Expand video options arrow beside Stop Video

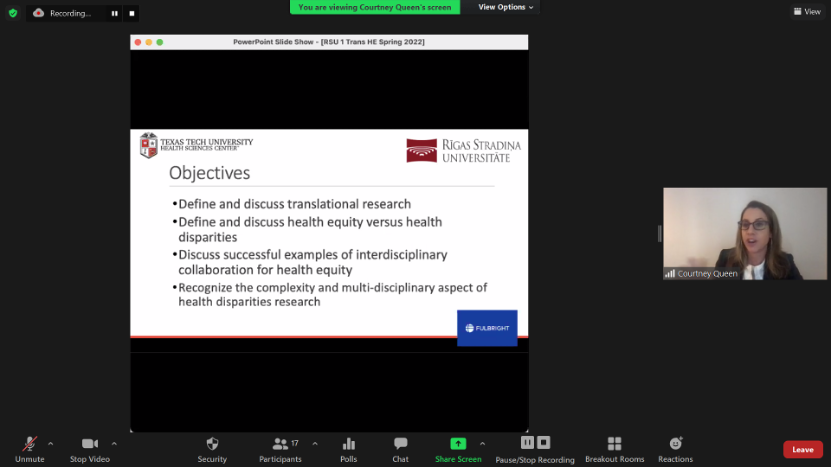tap(114, 443)
